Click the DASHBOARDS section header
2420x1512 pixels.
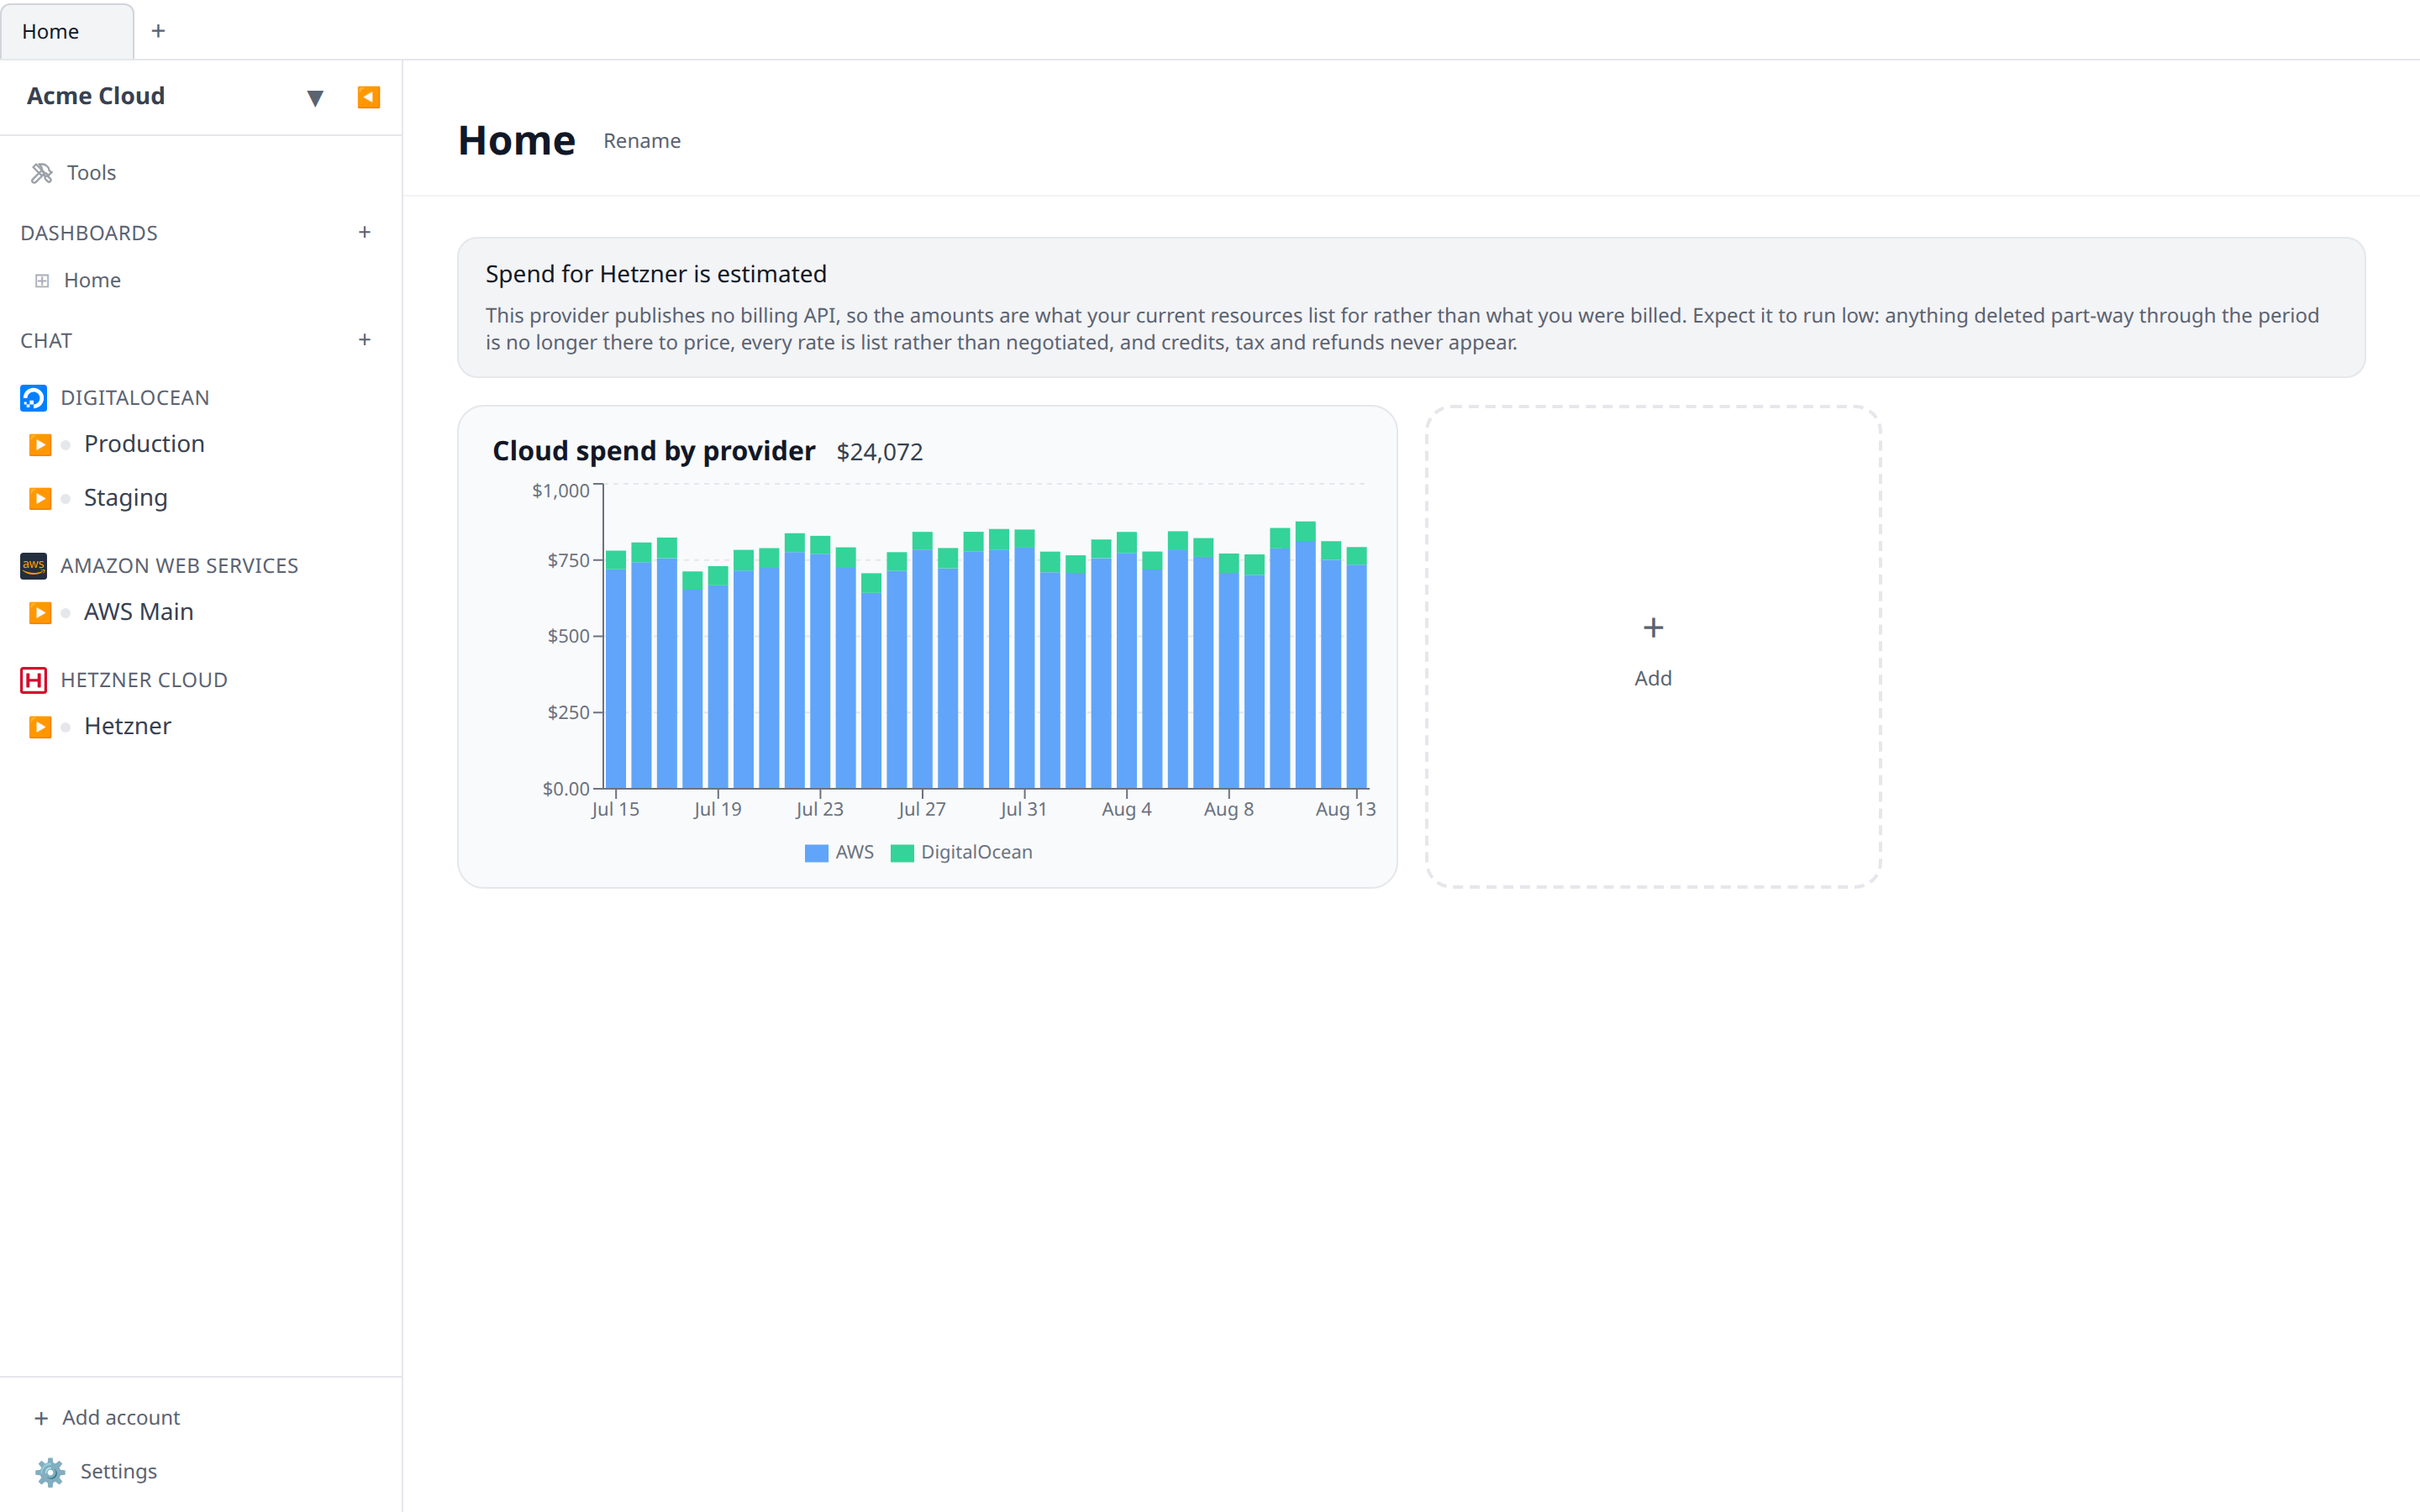pyautogui.click(x=89, y=233)
